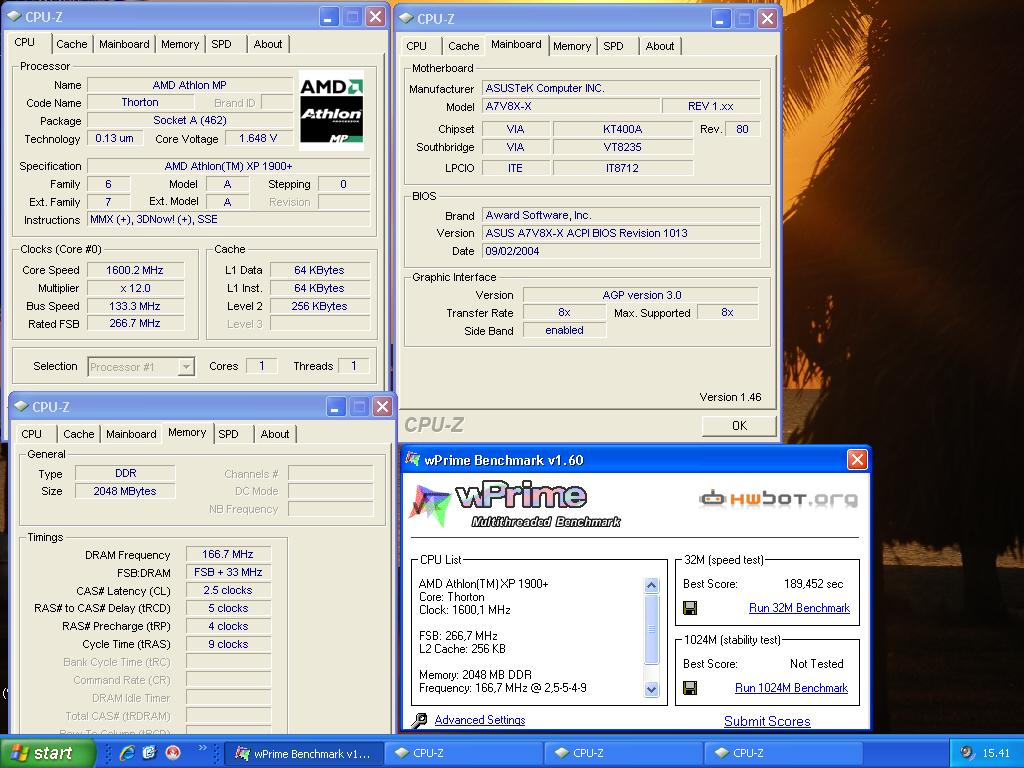Click the second quick launch icon in taskbar
The width and height of the screenshot is (1024, 768).
[150, 753]
